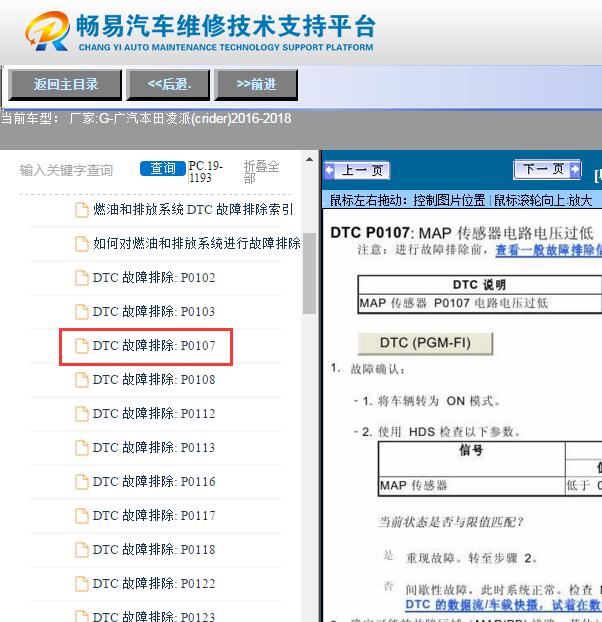The image size is (602, 622).
Task: Click the DTC (PGM-FI) button
Action: (x=425, y=343)
